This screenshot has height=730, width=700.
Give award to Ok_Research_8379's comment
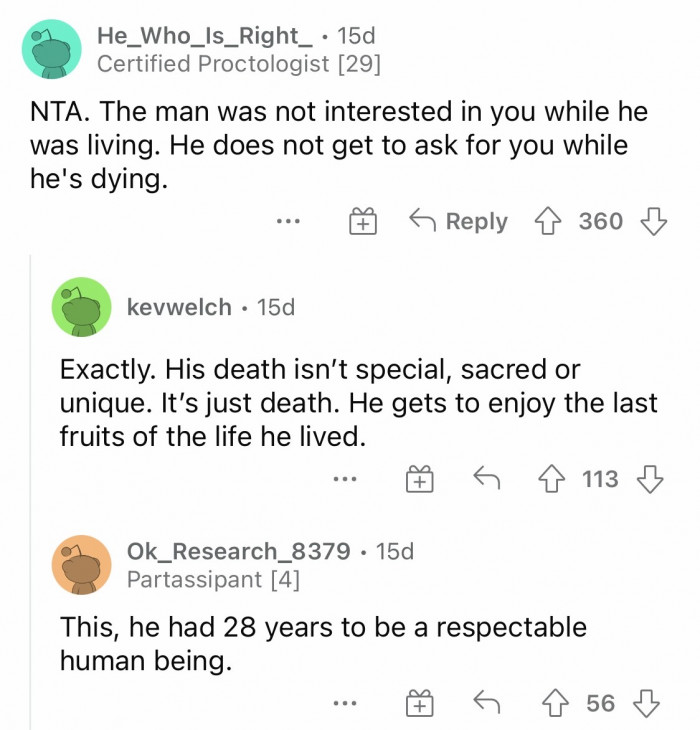[418, 704]
